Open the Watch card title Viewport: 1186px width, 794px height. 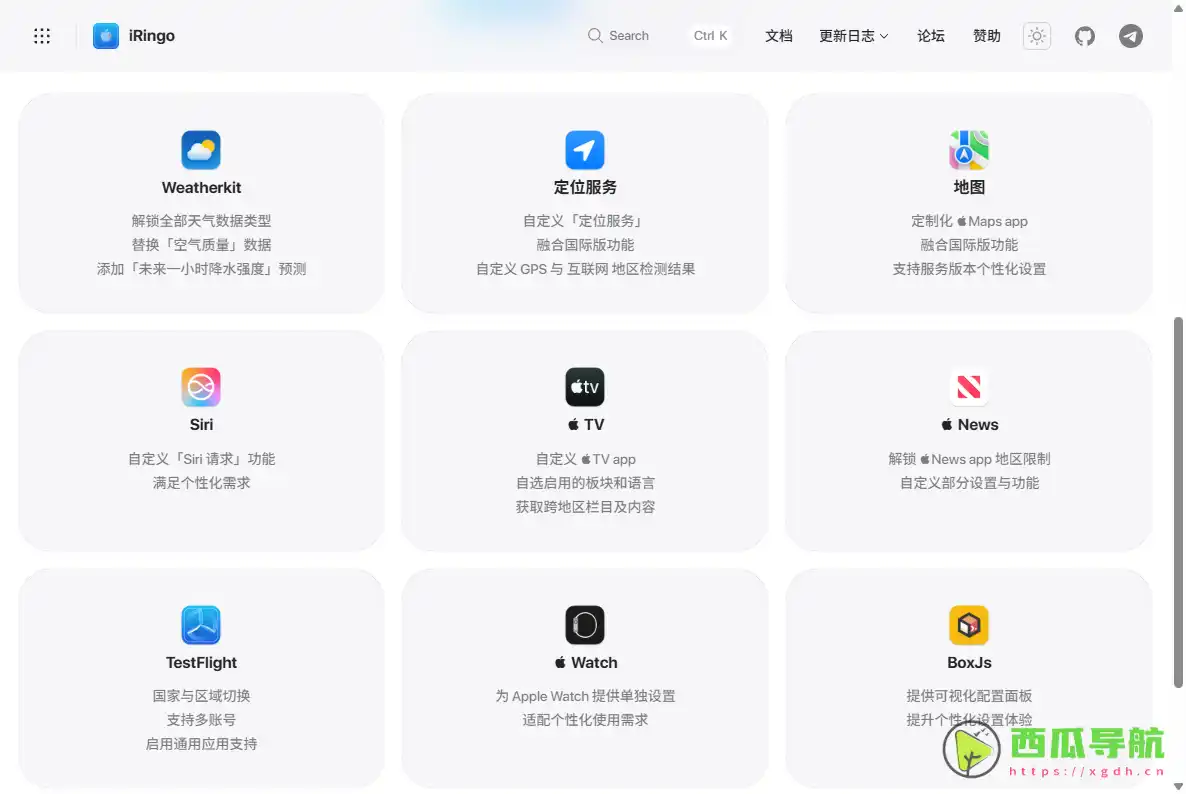click(585, 662)
